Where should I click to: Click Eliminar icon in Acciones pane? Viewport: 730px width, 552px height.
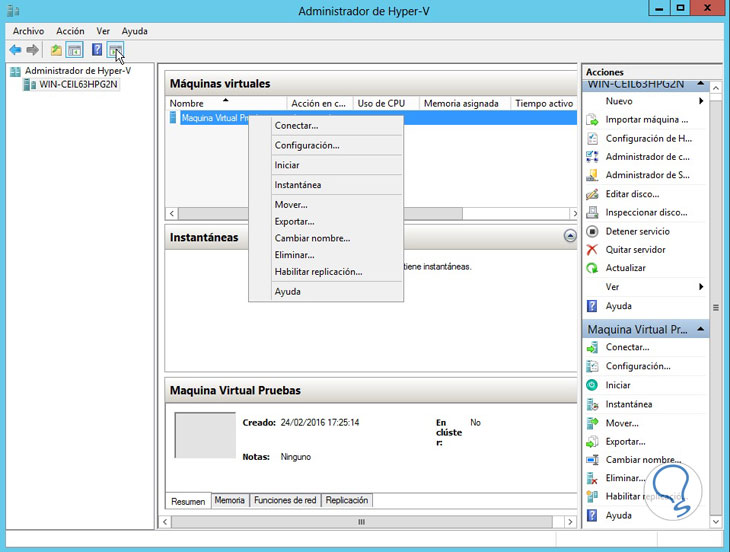click(x=592, y=478)
